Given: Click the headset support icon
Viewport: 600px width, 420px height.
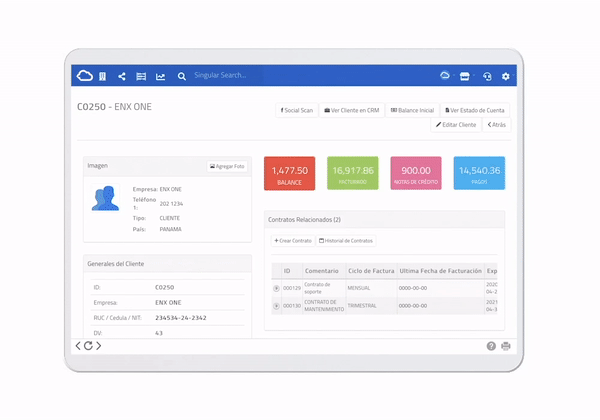Looking at the screenshot, I should pos(487,77).
